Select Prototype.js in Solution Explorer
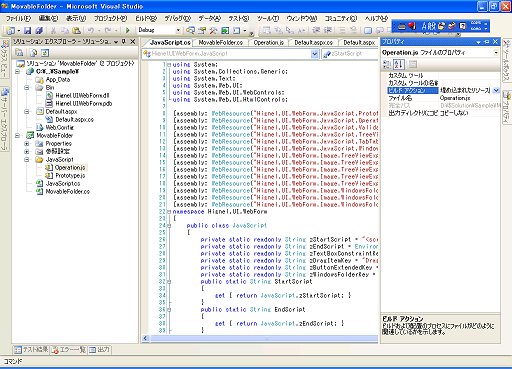The width and height of the screenshot is (512, 369). point(70,176)
